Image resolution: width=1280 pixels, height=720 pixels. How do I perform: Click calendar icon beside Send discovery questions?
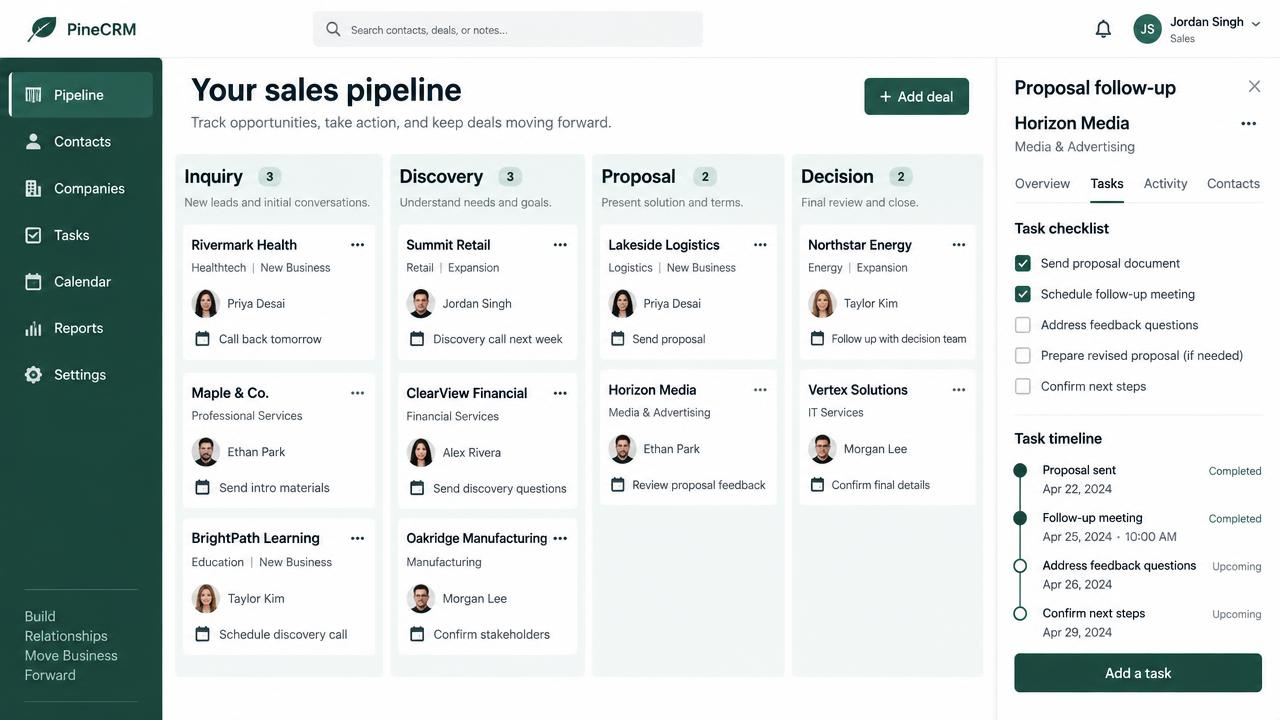[x=417, y=488]
